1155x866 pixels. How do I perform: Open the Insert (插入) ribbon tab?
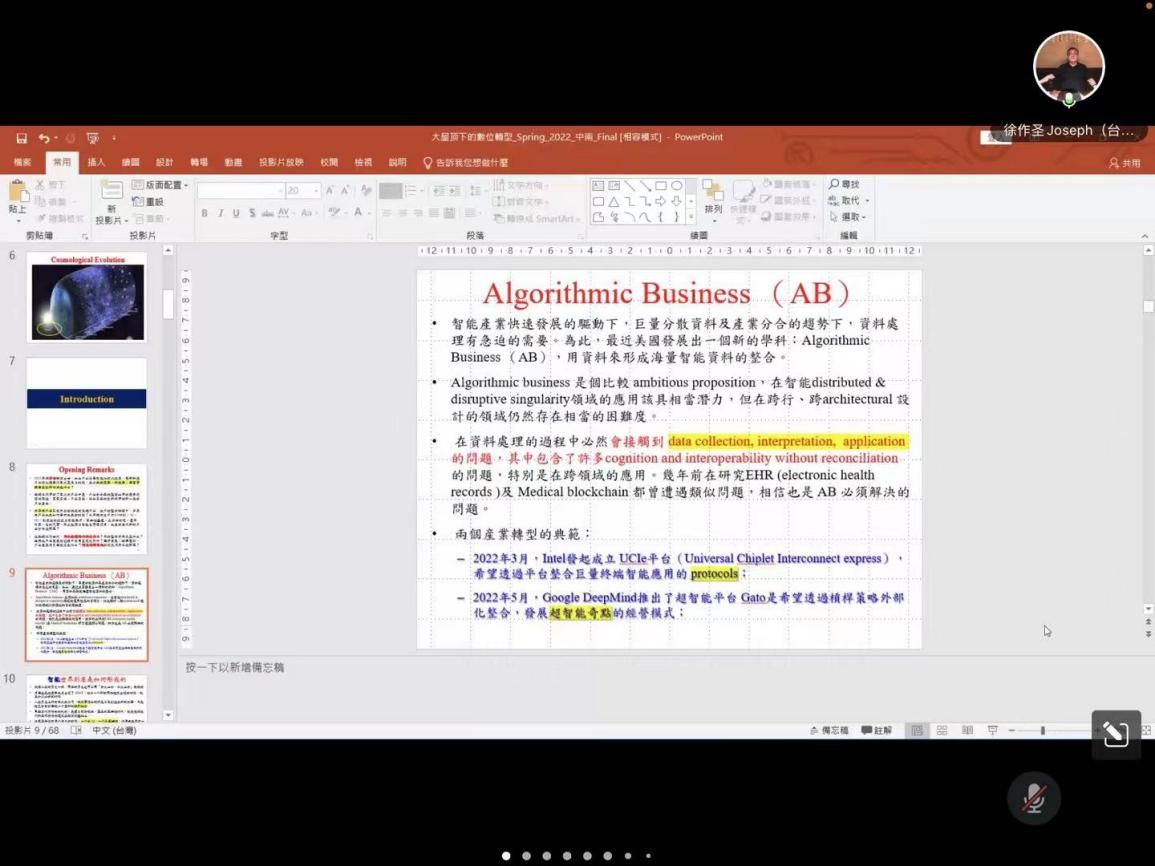pos(96,163)
